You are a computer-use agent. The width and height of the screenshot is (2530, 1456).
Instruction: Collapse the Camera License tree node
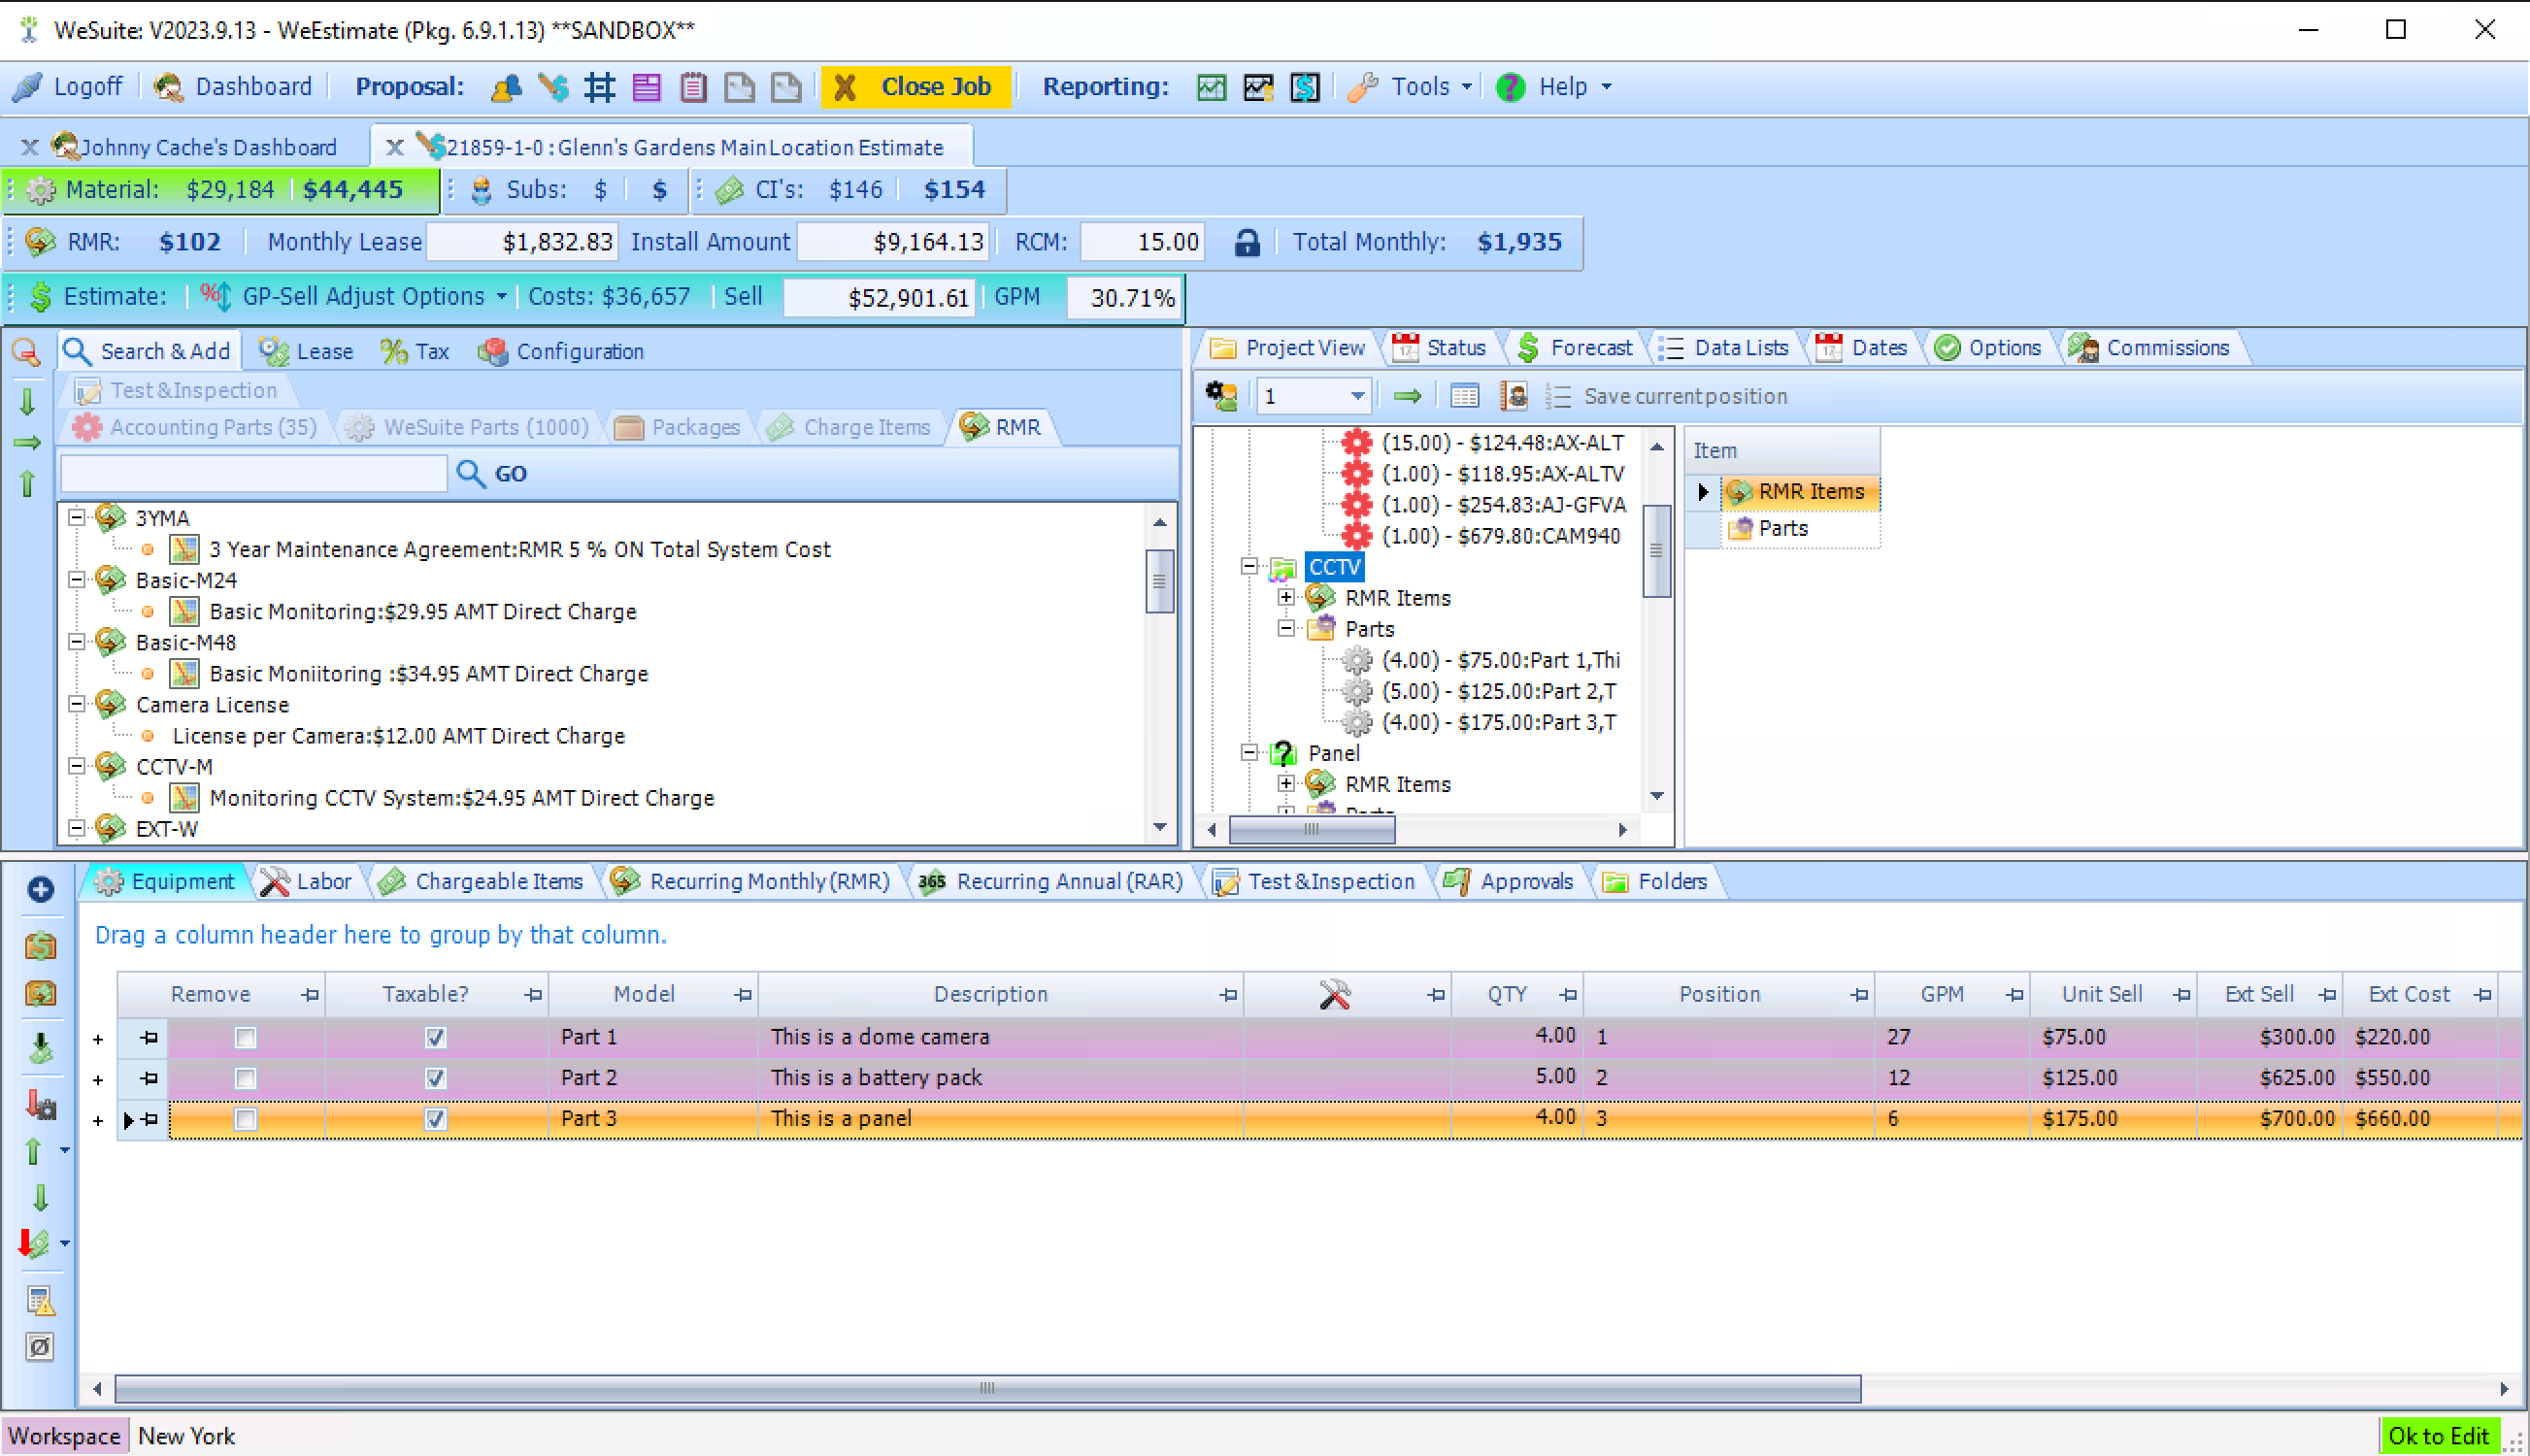coord(76,705)
